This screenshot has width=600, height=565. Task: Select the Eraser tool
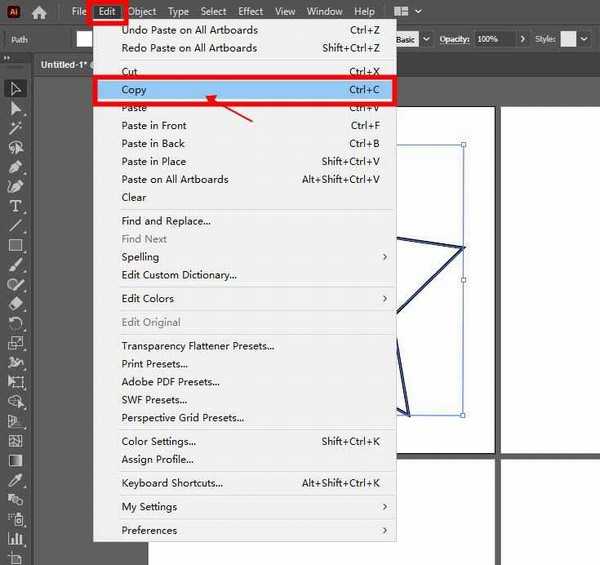[x=16, y=304]
